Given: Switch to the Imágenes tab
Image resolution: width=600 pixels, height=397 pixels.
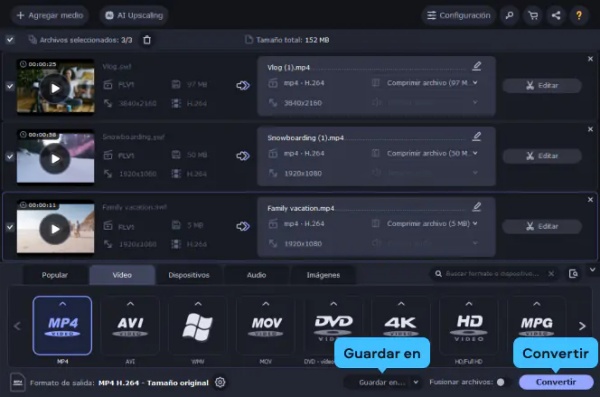Looking at the screenshot, I should 323,275.
